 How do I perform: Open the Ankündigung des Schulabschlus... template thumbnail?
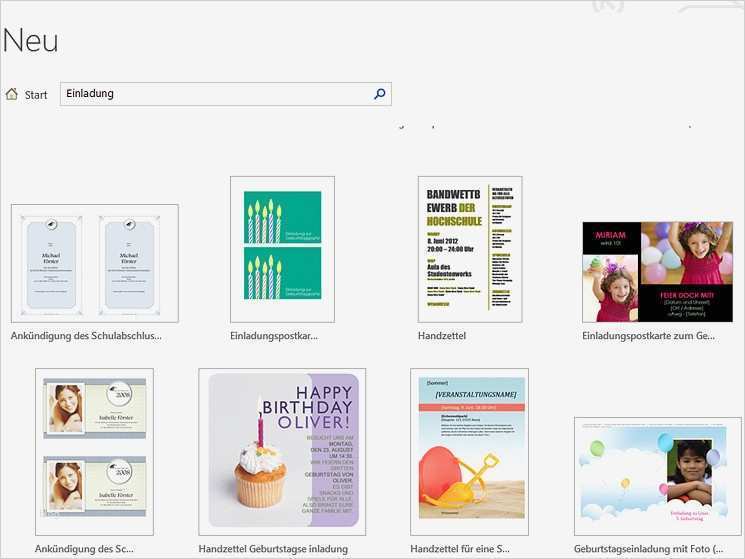click(x=95, y=264)
